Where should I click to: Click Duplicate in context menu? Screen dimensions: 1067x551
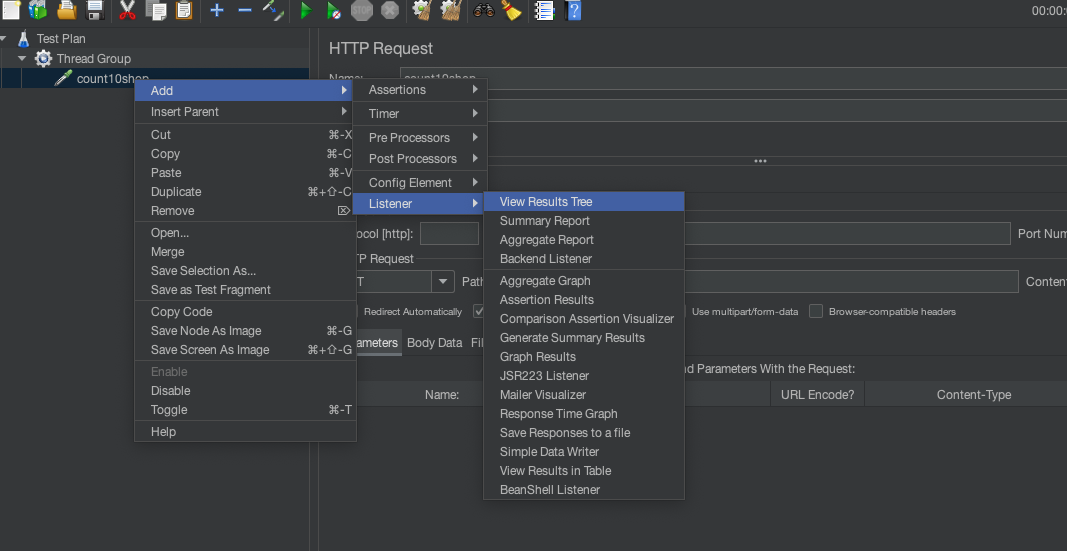point(245,192)
